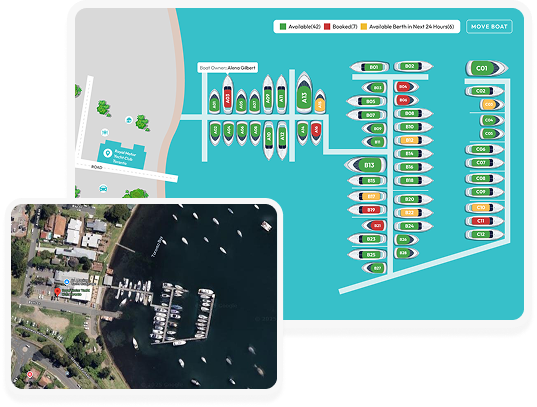The height and width of the screenshot is (407, 537).
Task: Select the booked boat at berth B19
Action: coord(367,210)
